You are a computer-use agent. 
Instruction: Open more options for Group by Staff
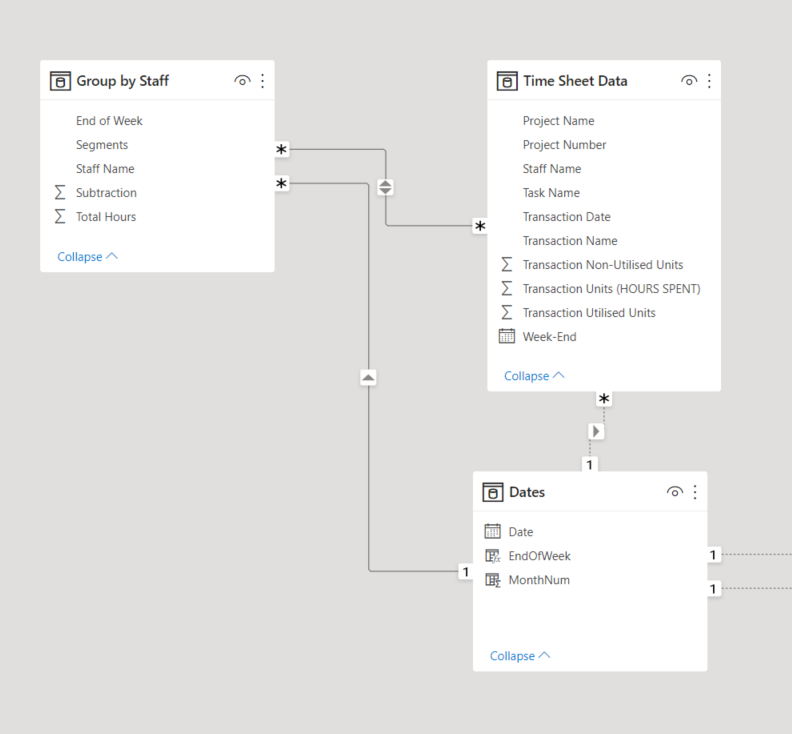[263, 81]
